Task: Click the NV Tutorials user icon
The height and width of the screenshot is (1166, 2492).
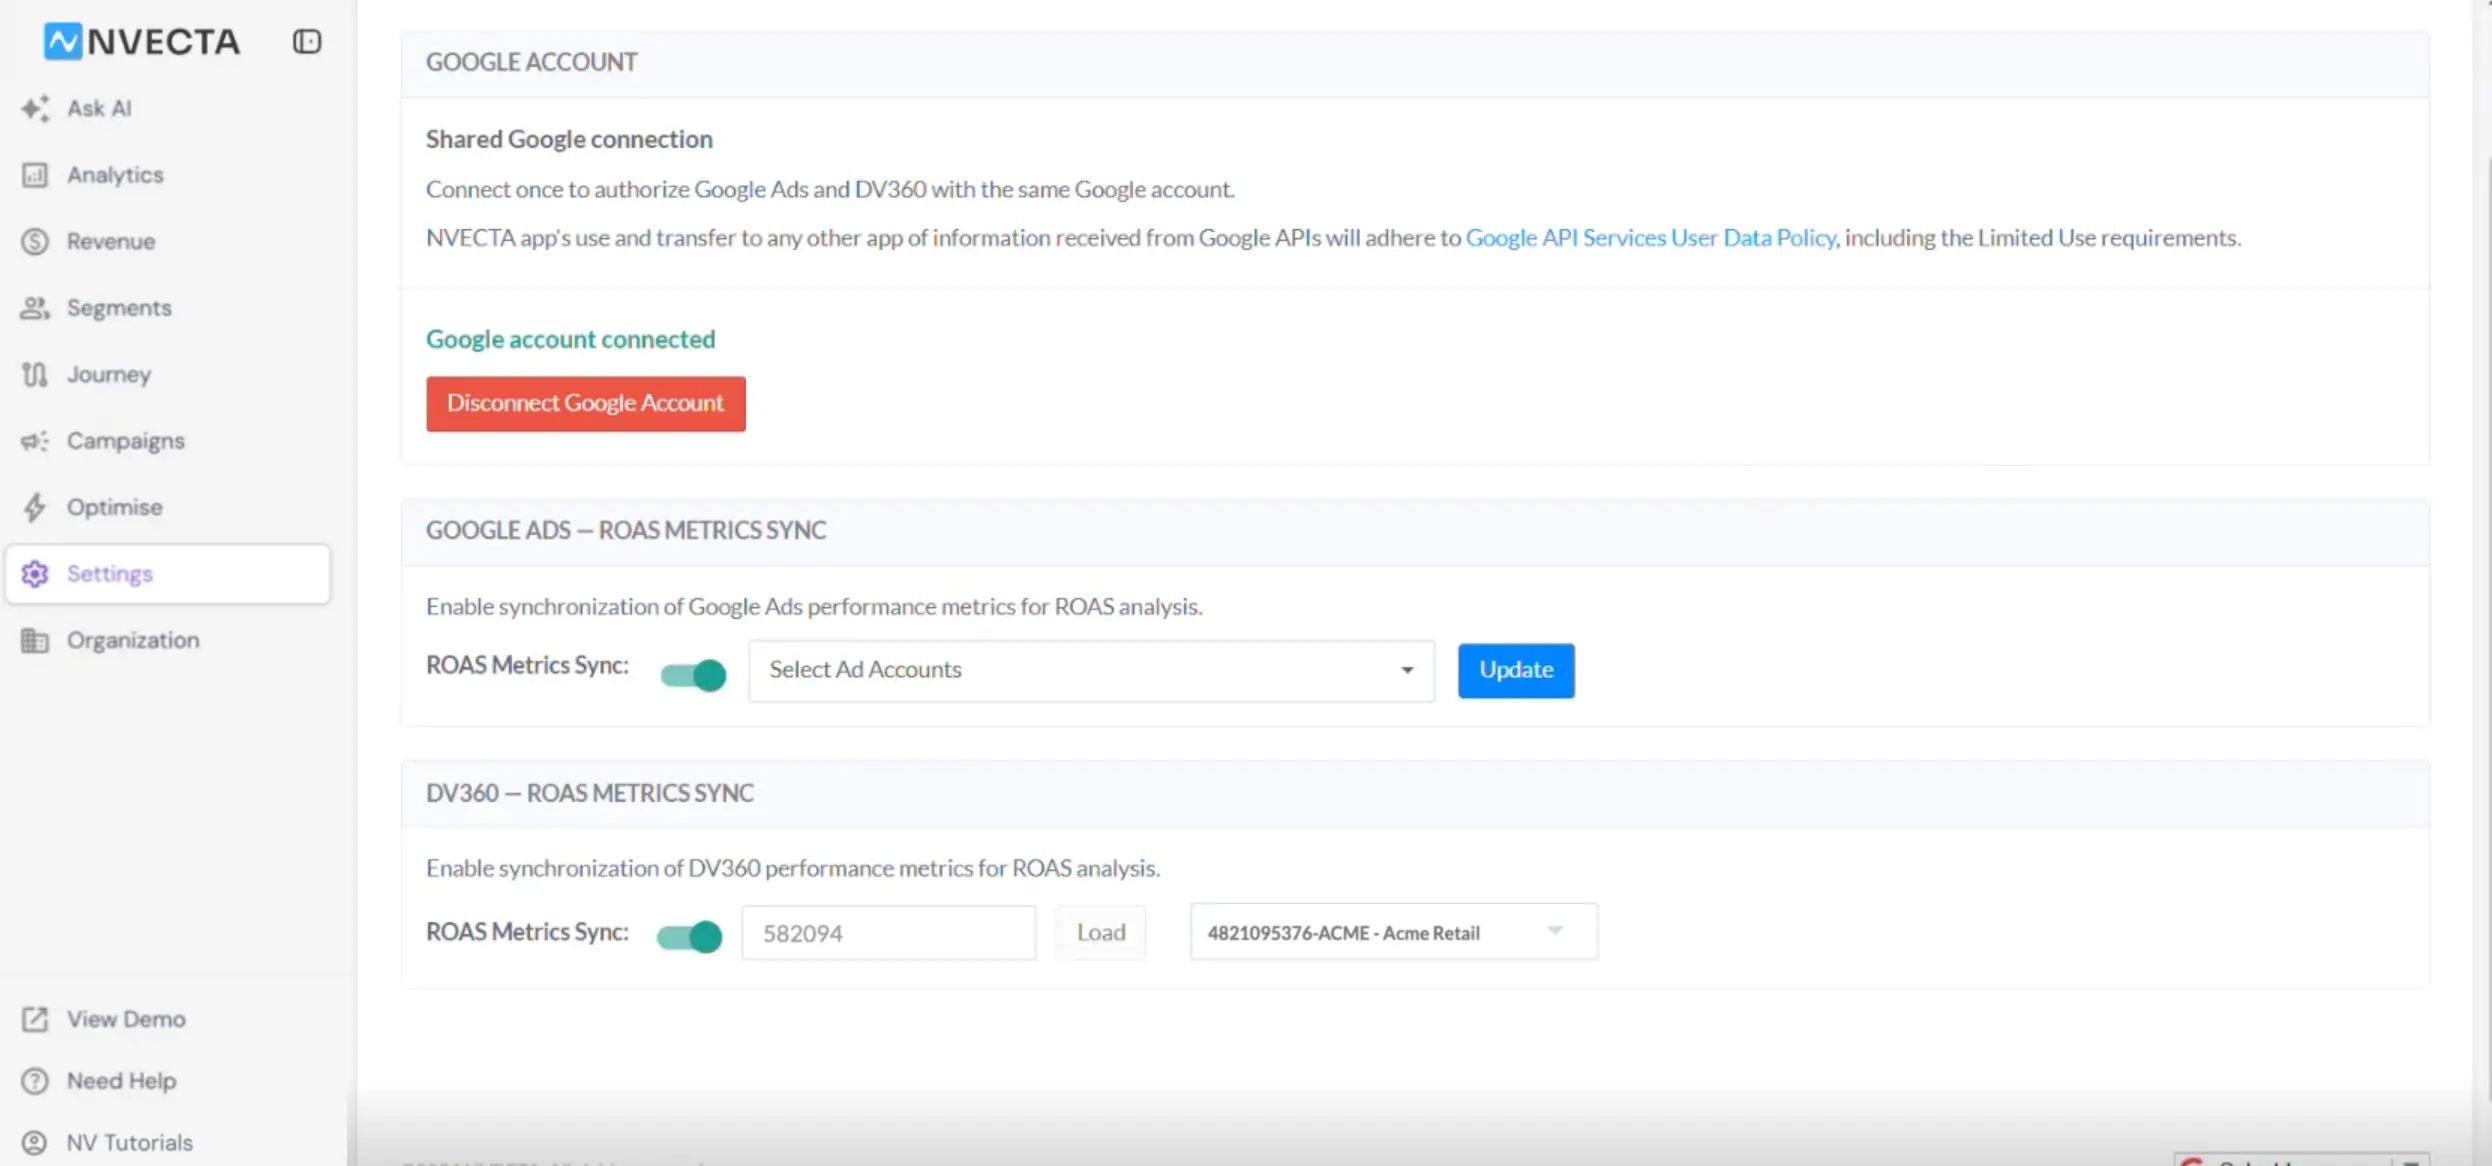Action: [35, 1142]
